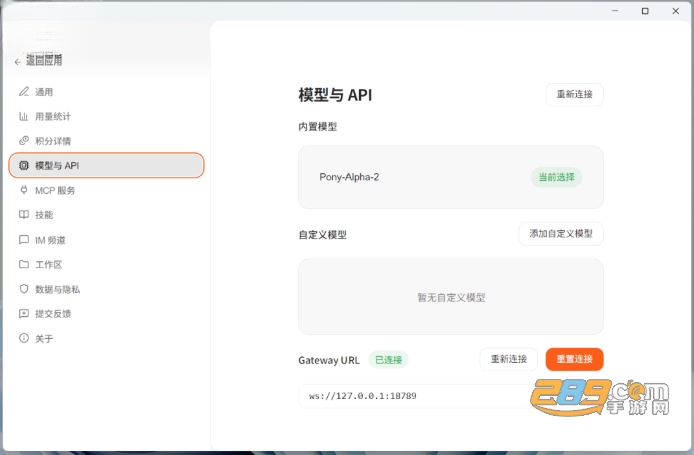694x455 pixels.
Task: Click the feedback icon for 提交反馈
Action: click(24, 313)
